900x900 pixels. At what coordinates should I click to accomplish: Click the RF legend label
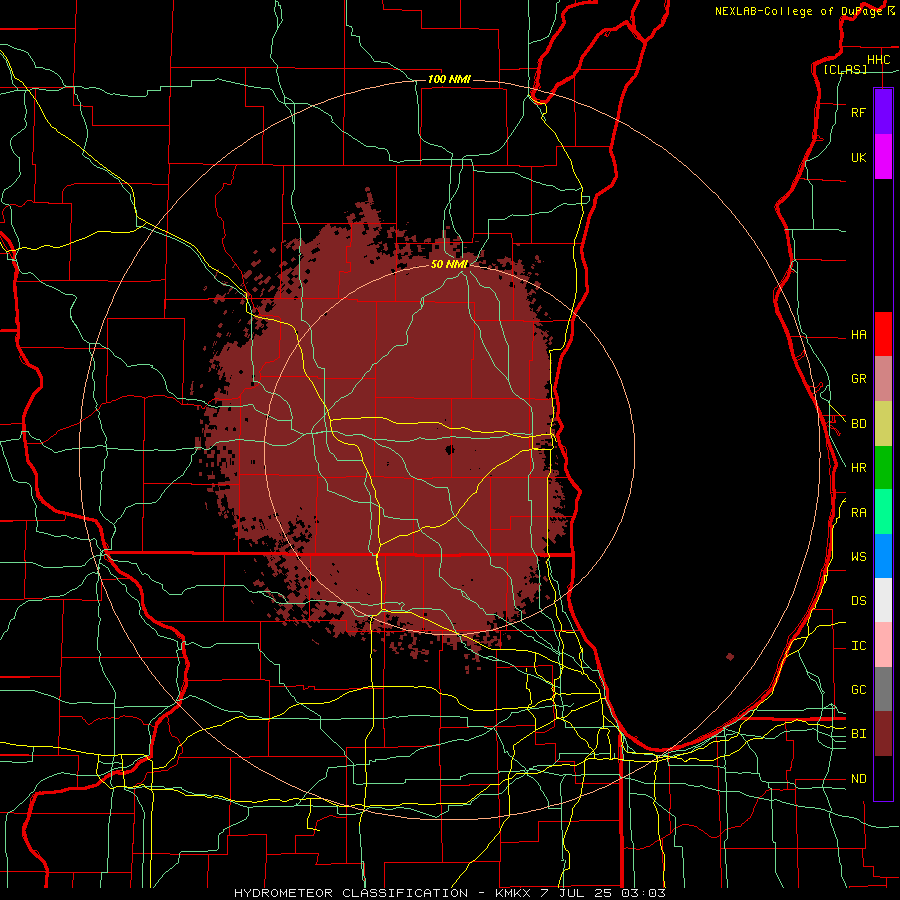[x=858, y=112]
